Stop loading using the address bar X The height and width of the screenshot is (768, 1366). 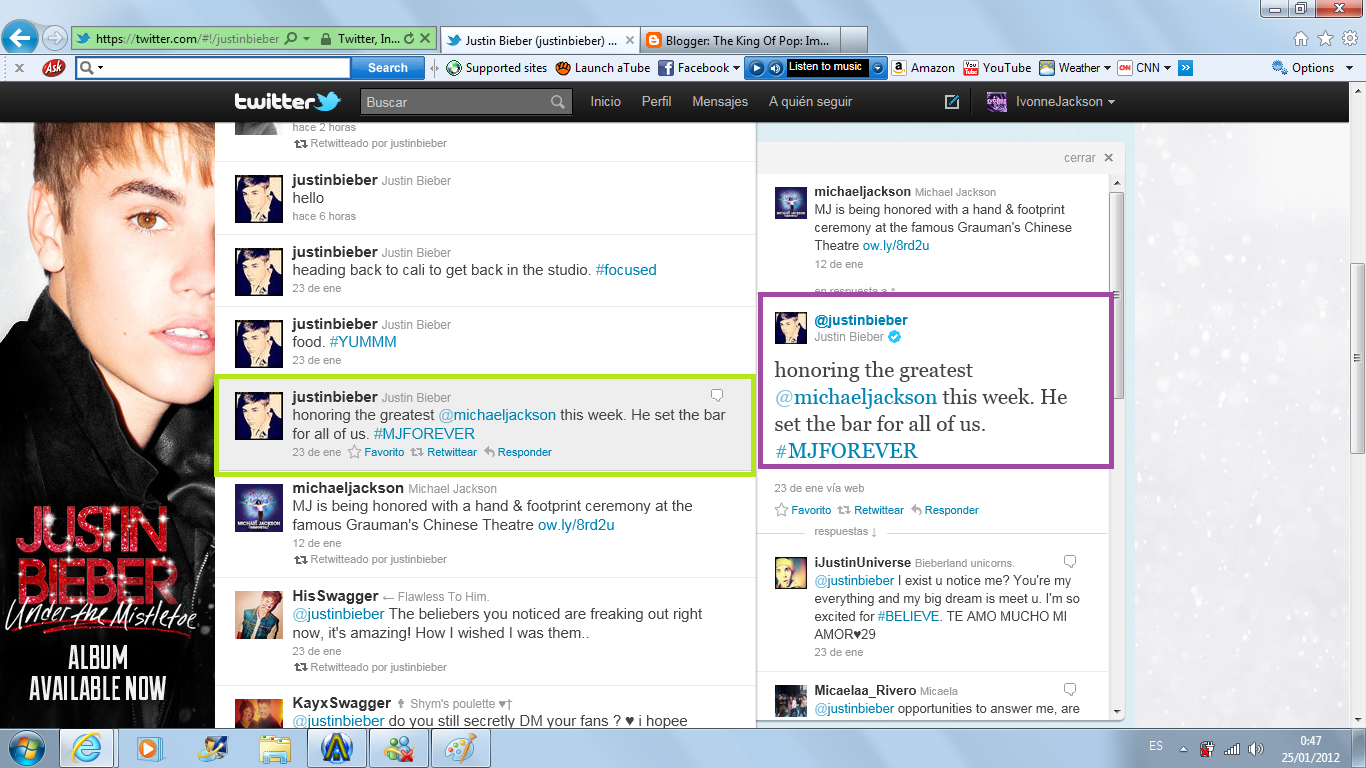point(425,39)
